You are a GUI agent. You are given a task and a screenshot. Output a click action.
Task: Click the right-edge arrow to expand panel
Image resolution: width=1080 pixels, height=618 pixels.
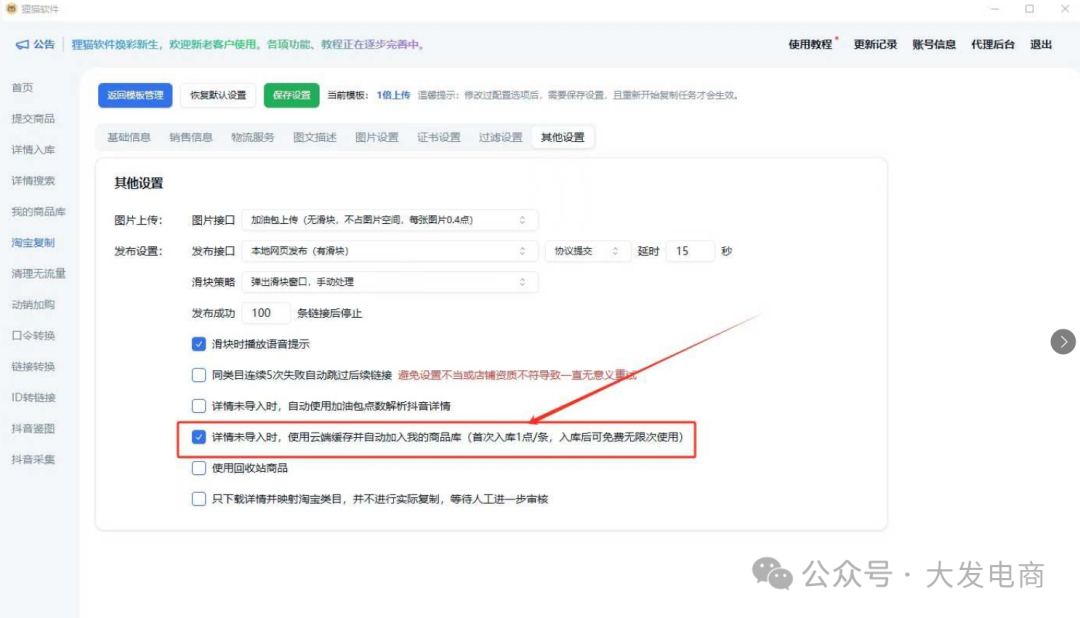point(1063,342)
